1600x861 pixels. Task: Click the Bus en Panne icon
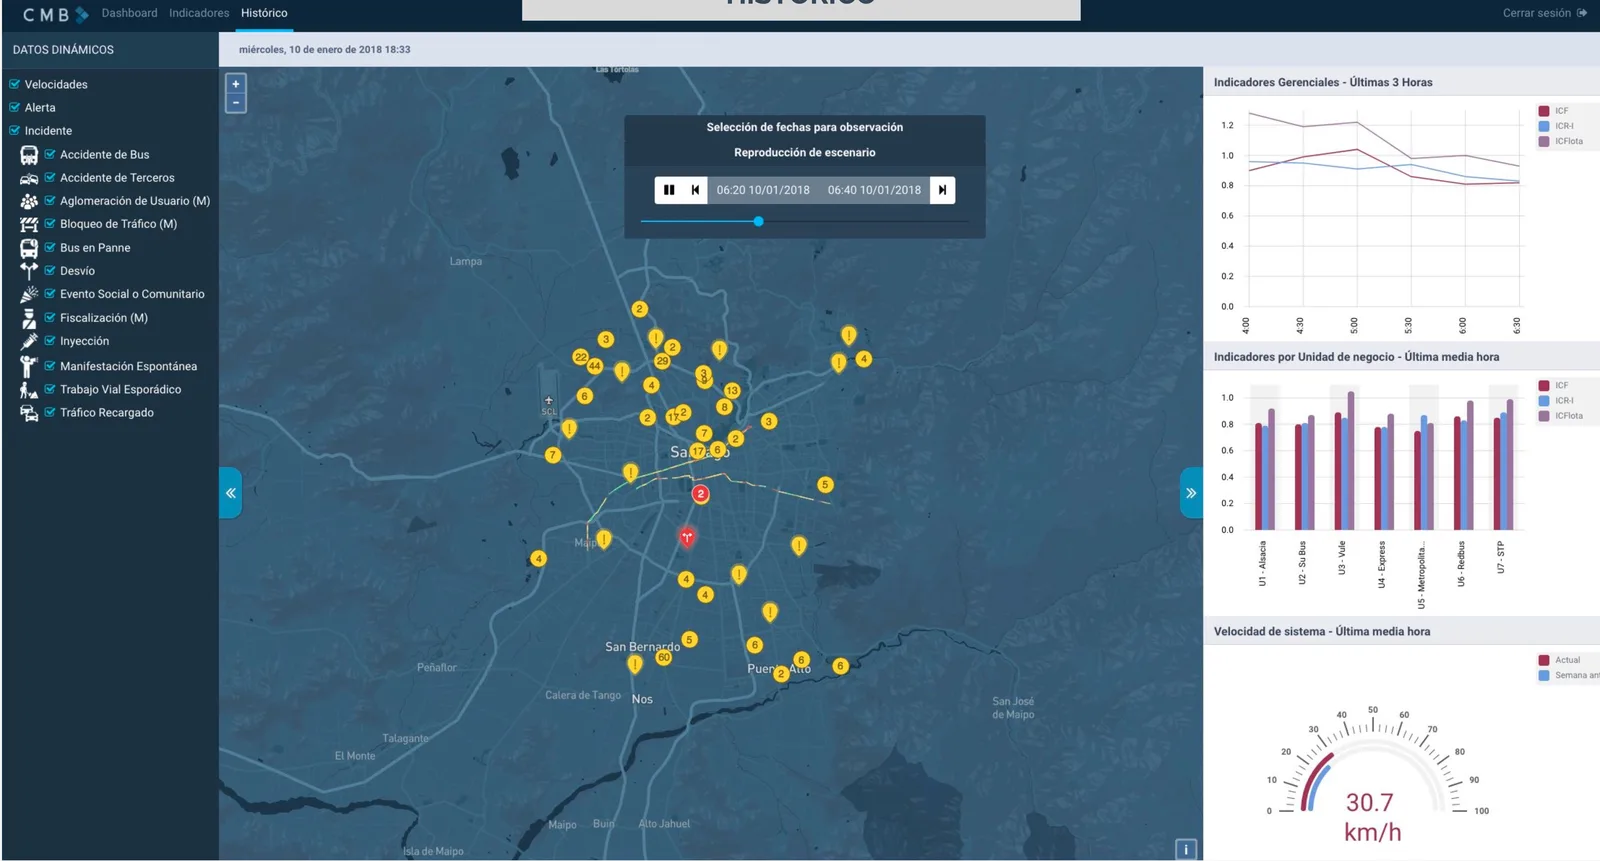(x=29, y=248)
